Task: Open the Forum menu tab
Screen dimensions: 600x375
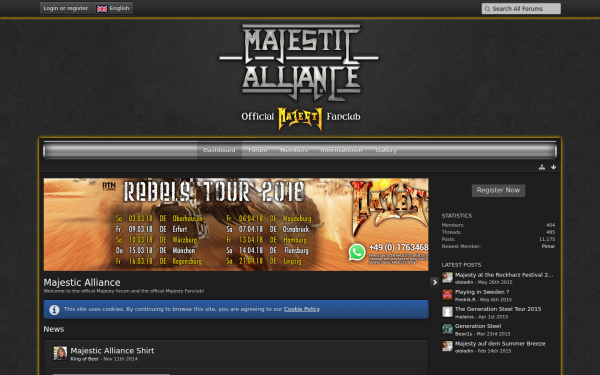Action: click(258, 150)
